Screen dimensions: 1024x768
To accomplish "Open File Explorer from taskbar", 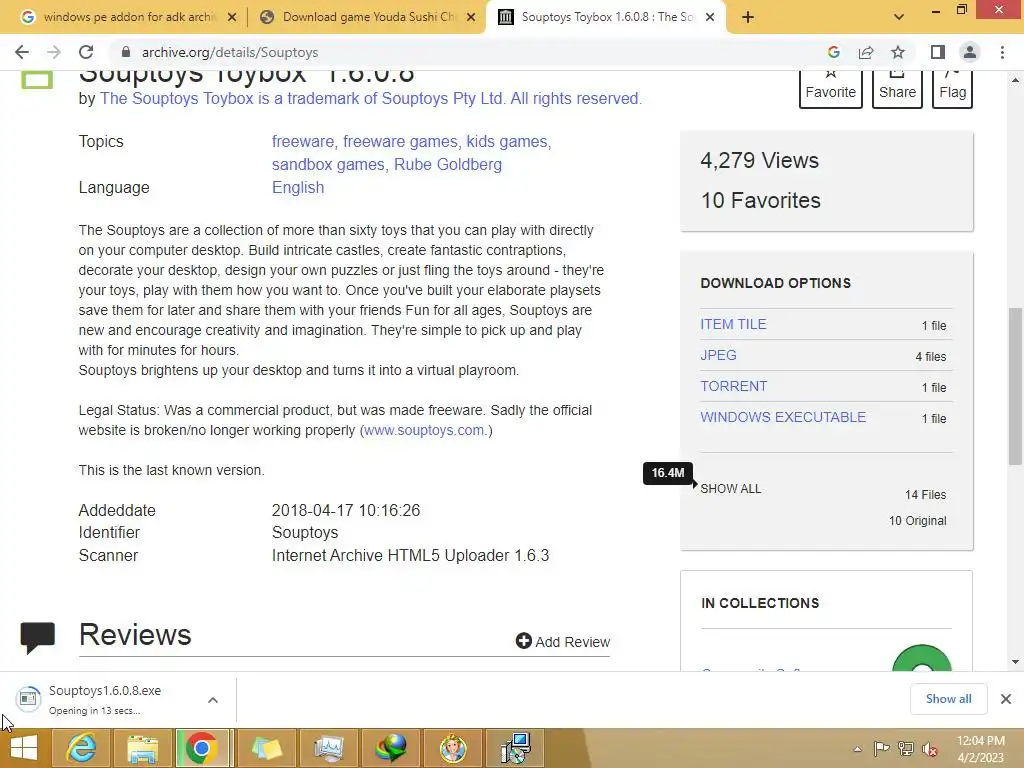I will point(142,748).
